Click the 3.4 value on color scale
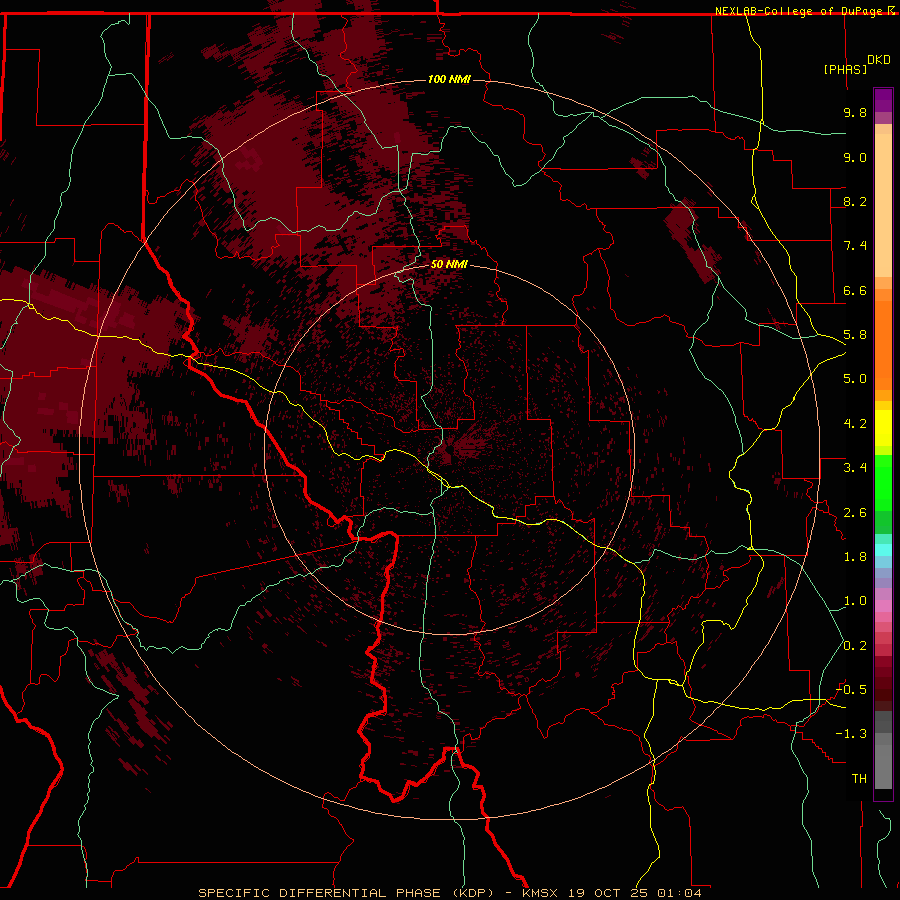Screen dimensions: 900x900 coord(855,468)
